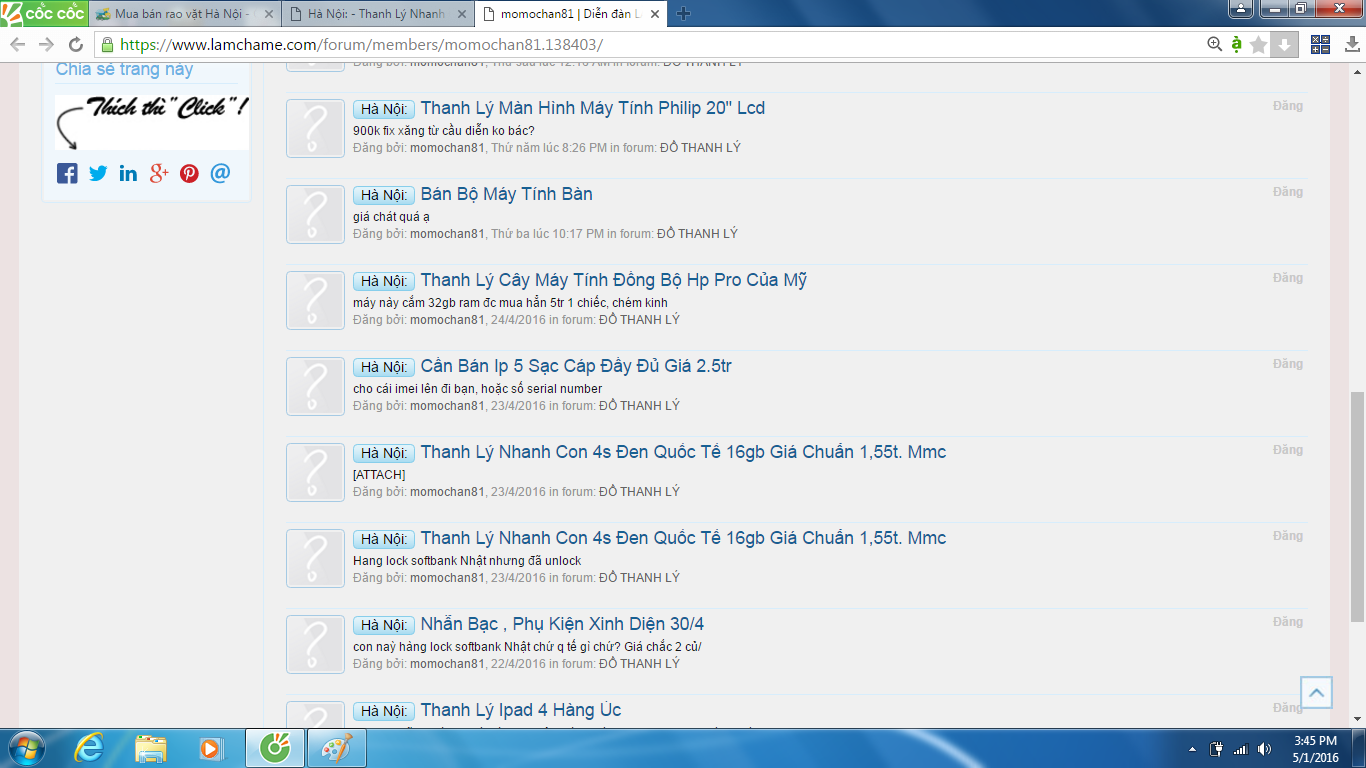Bookmark this page with the star icon
Screen dimensions: 1366x768
[x=1259, y=44]
